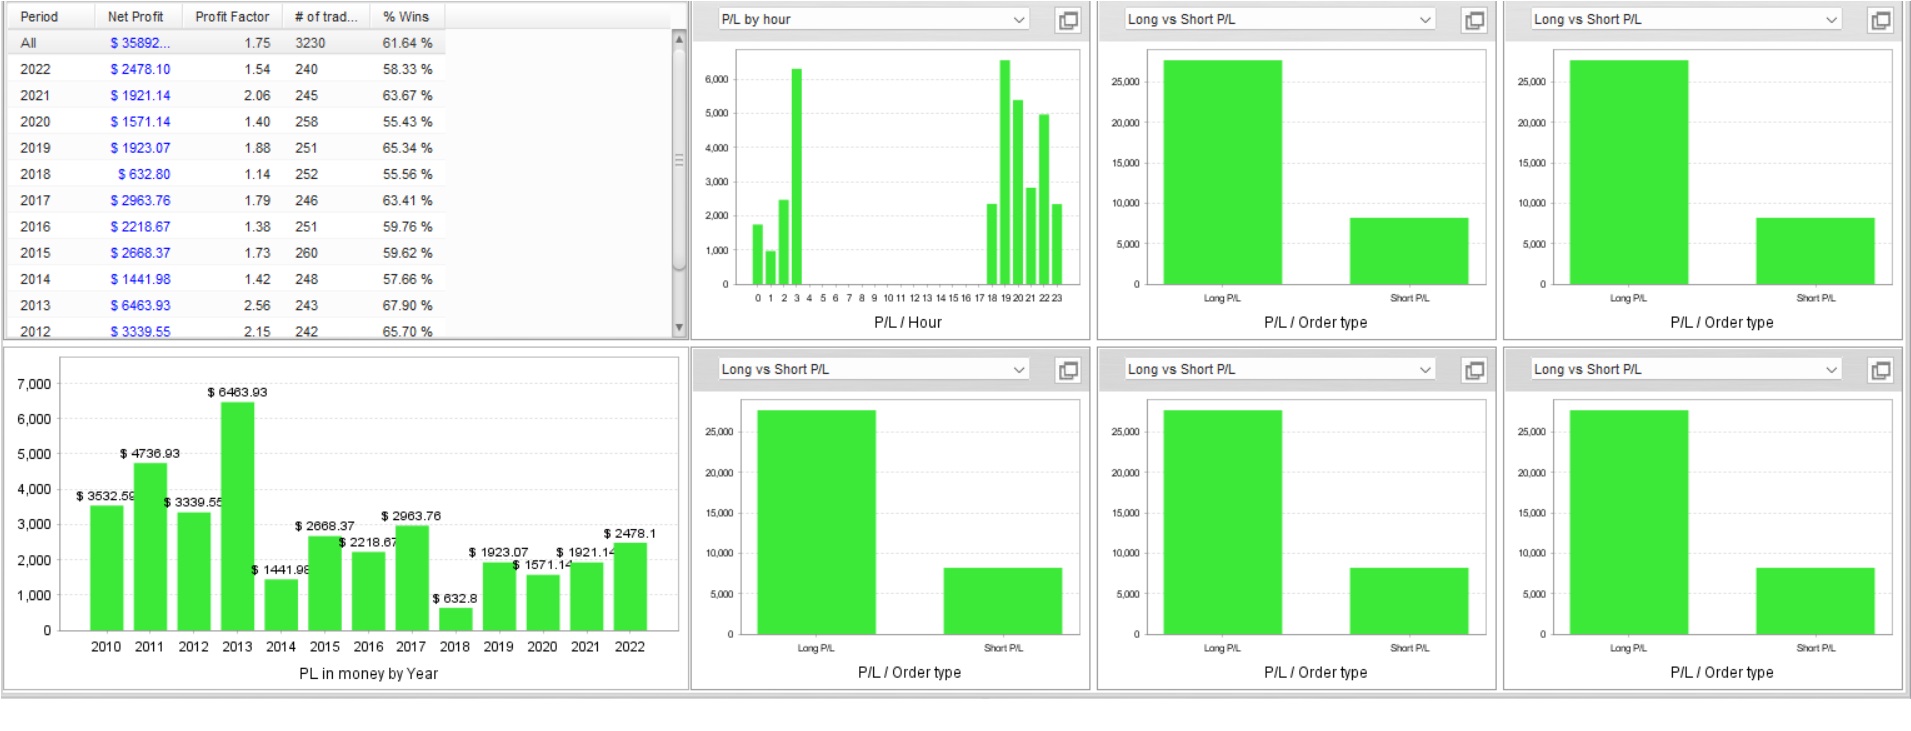Select the All period row

[227, 43]
